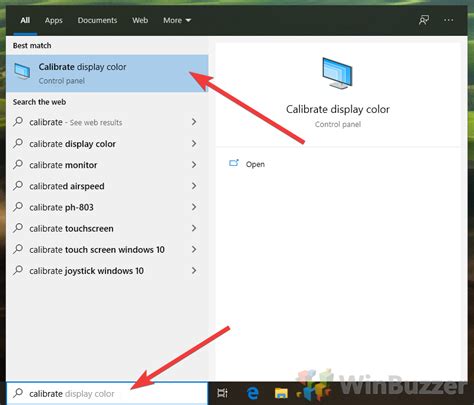Open the three-dot options menu
Screen dimensions: 474x405
448,20
